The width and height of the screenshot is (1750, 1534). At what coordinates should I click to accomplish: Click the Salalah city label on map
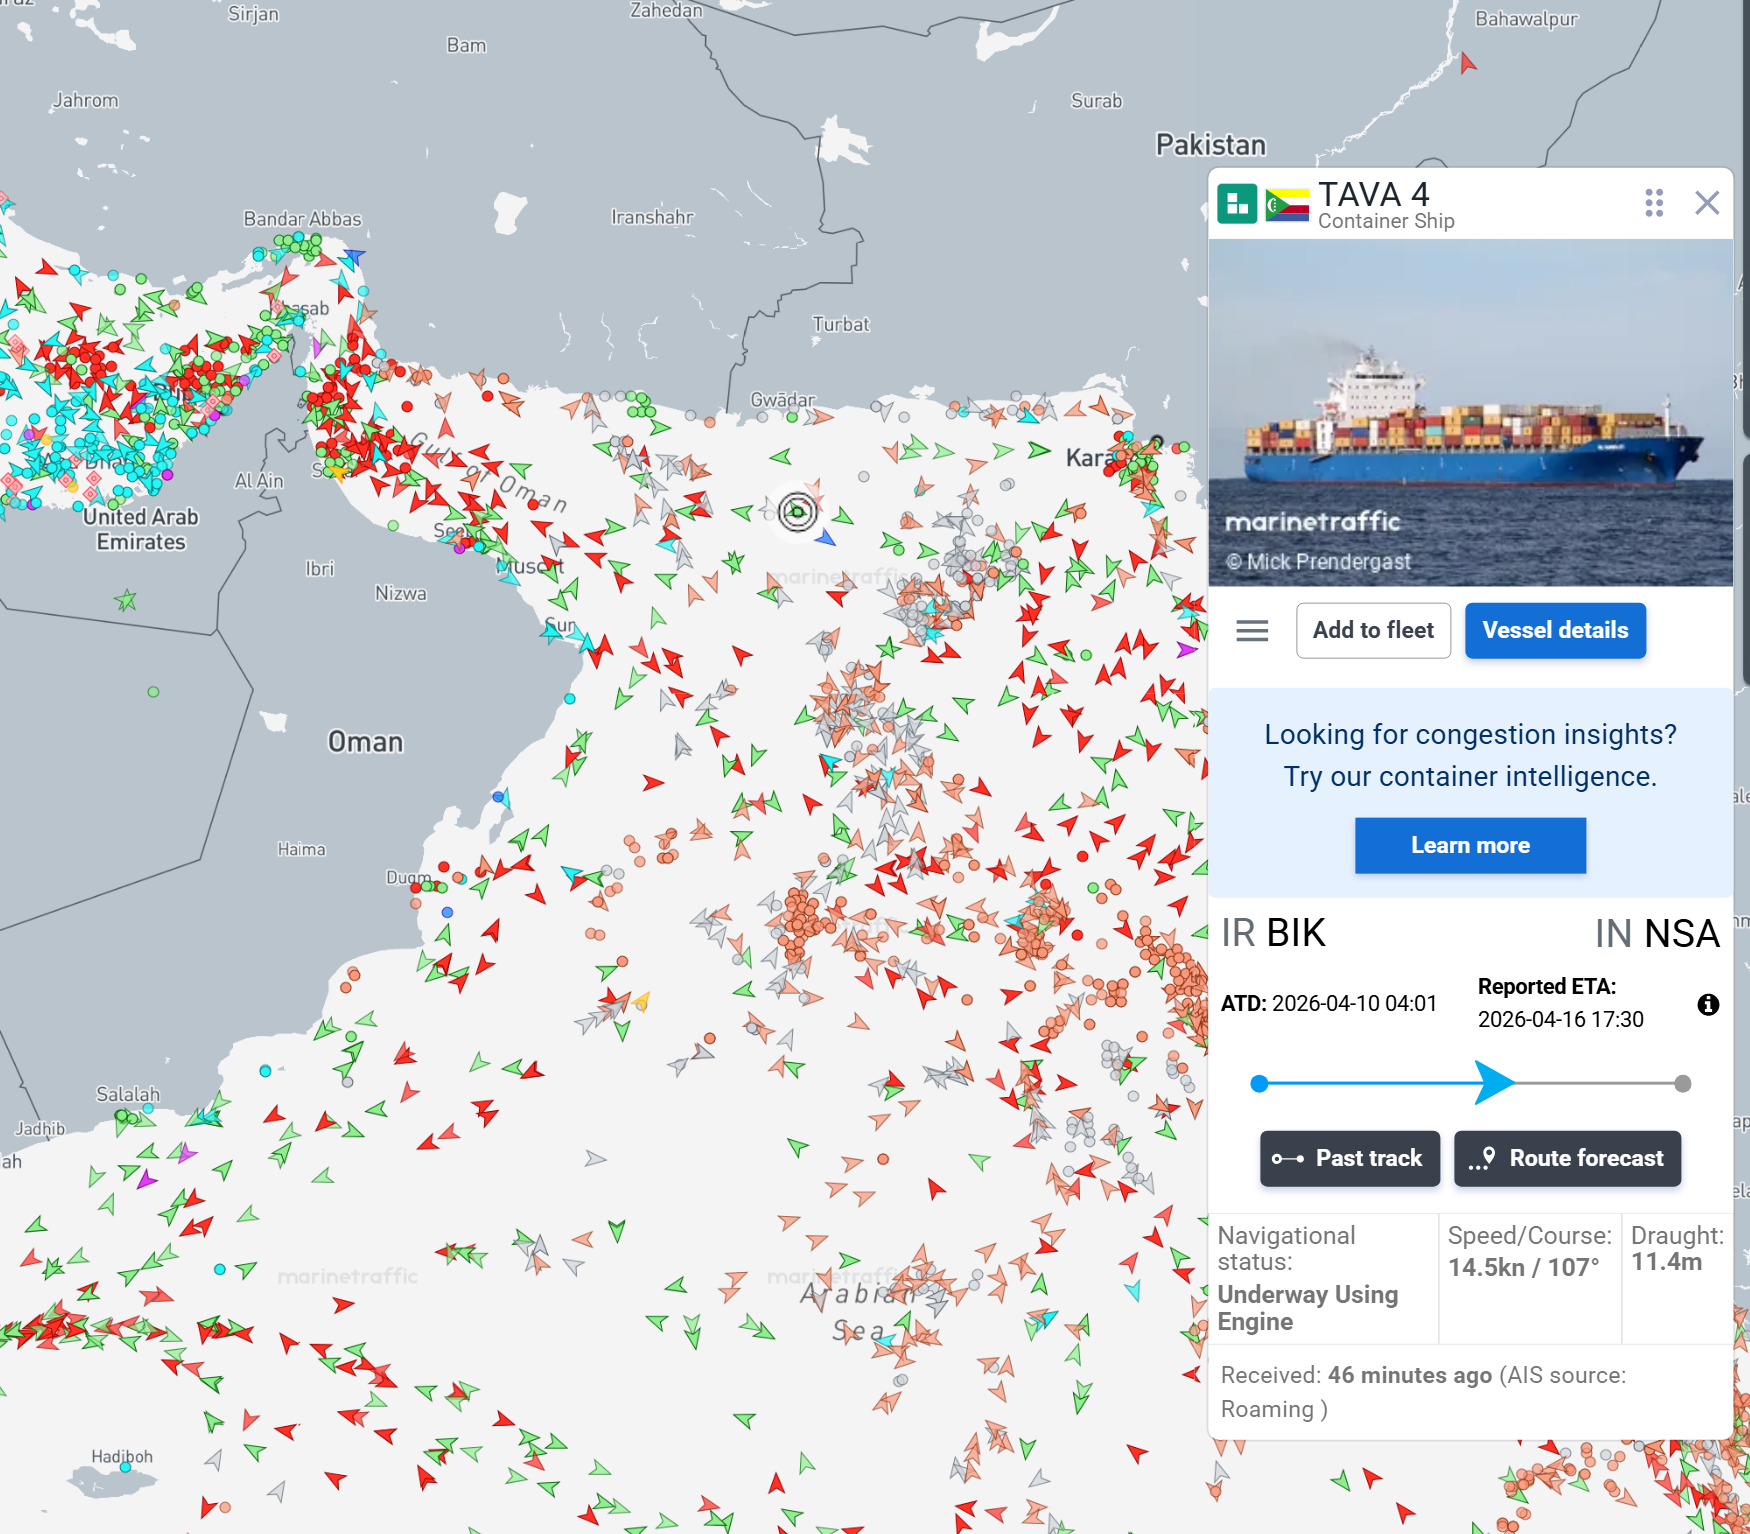click(x=128, y=1094)
